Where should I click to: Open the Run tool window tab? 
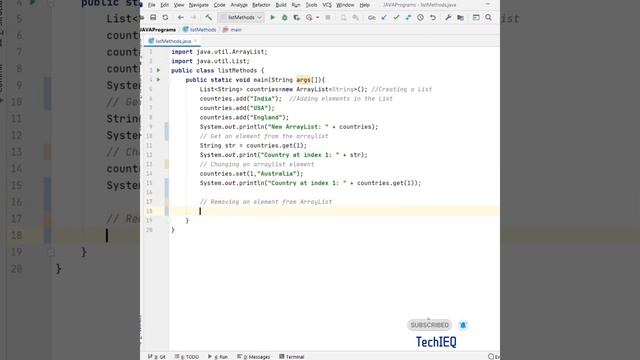[218, 357]
